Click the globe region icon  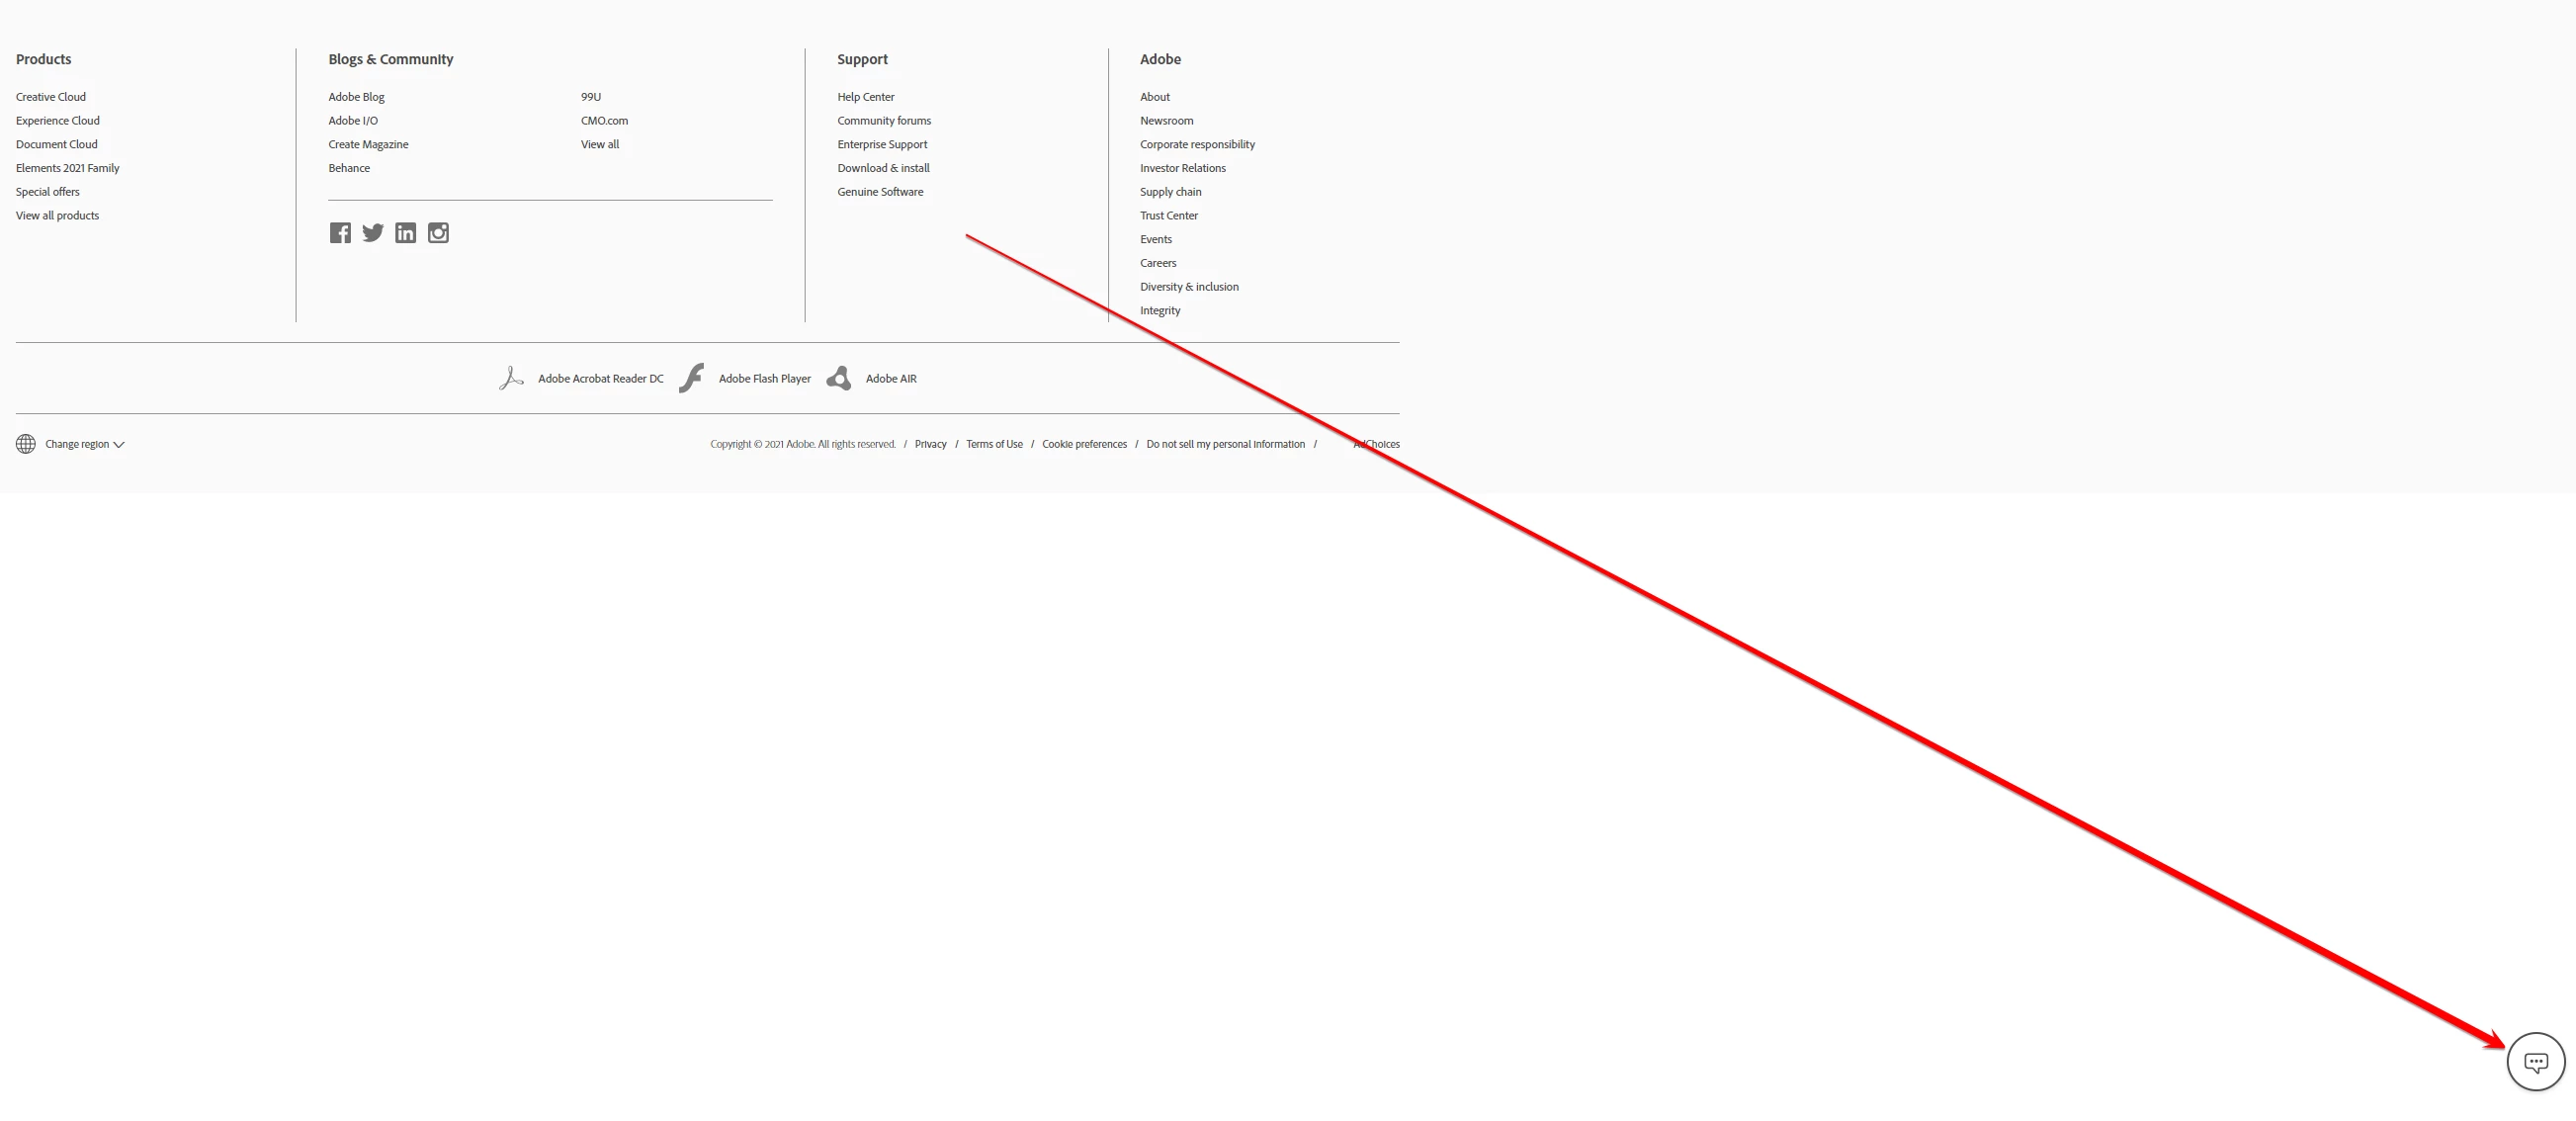(26, 444)
